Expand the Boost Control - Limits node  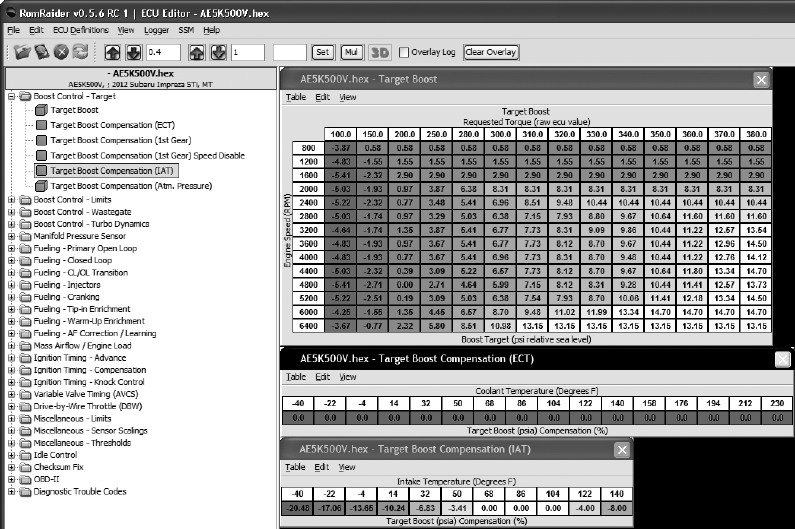(x=12, y=200)
